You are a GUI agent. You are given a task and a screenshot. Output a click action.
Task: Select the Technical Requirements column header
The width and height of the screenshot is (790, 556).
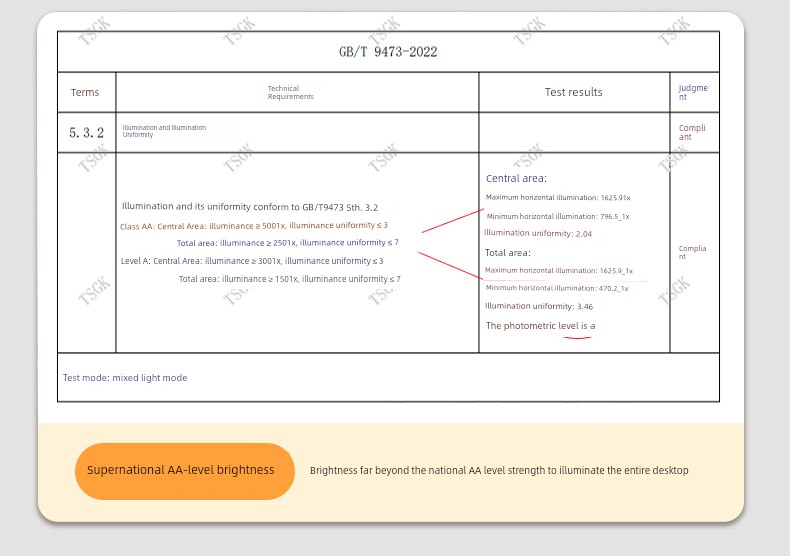point(290,93)
